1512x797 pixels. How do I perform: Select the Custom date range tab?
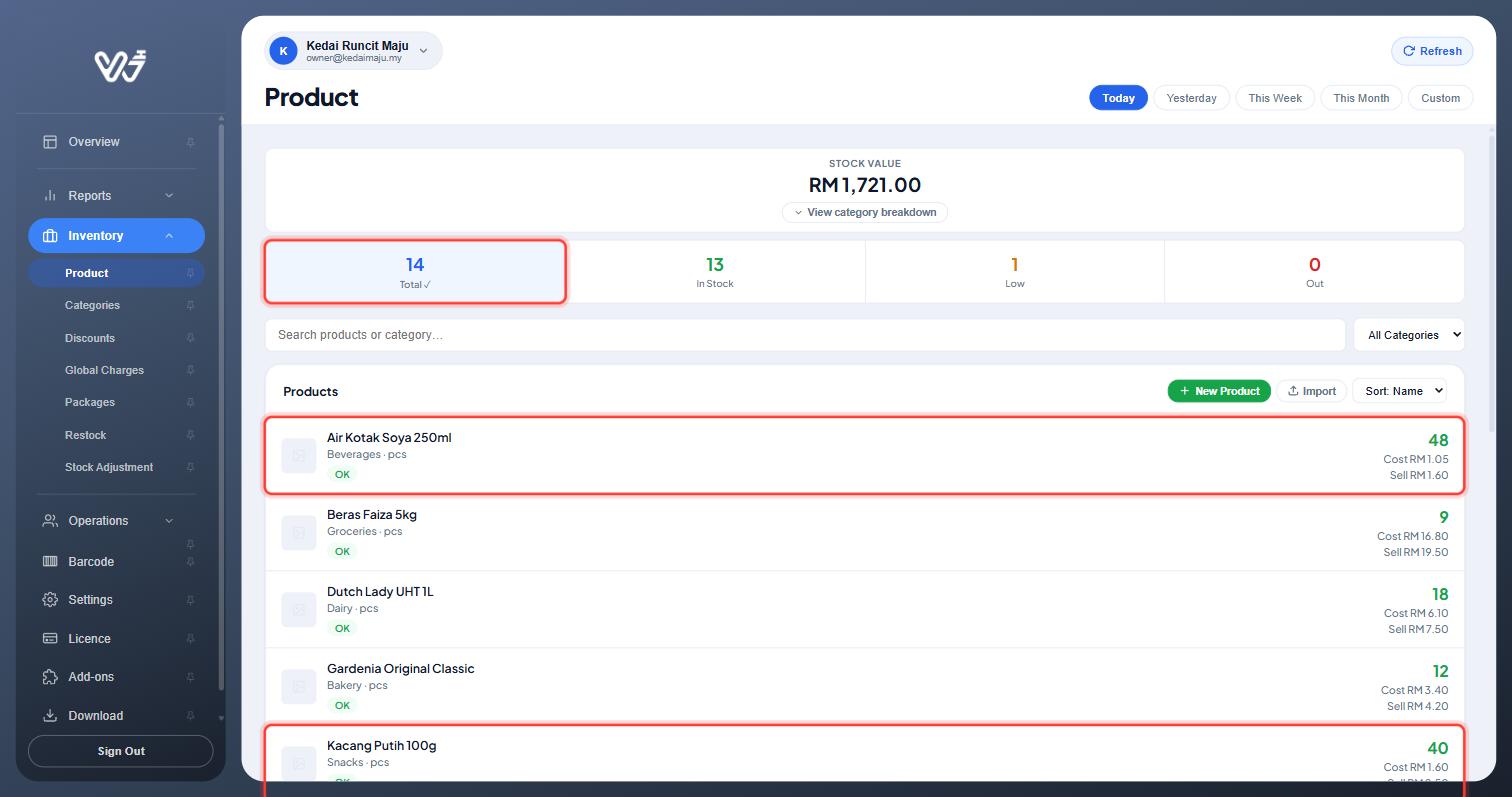coord(1440,98)
